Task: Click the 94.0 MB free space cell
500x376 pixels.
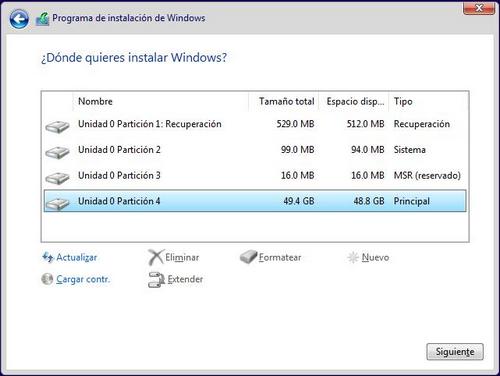Action: pyautogui.click(x=368, y=150)
